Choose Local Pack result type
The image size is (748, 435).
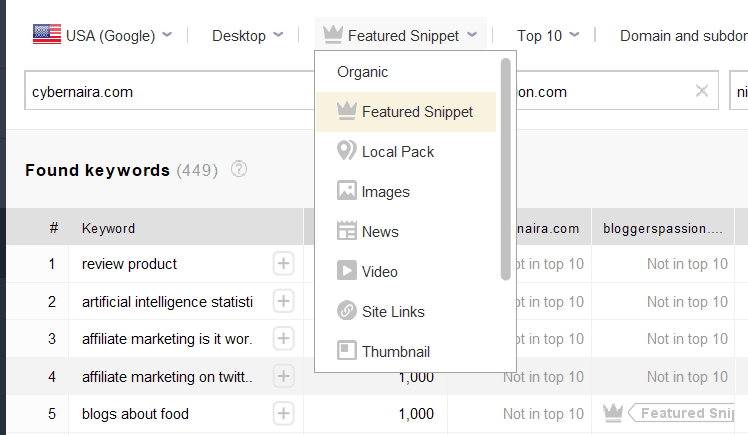(397, 152)
